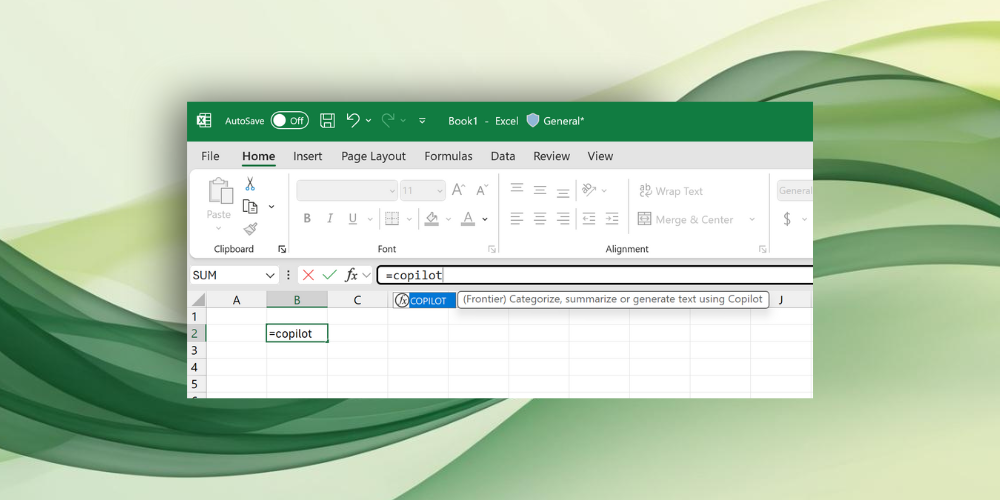Click the Save floppy disk icon

point(327,121)
